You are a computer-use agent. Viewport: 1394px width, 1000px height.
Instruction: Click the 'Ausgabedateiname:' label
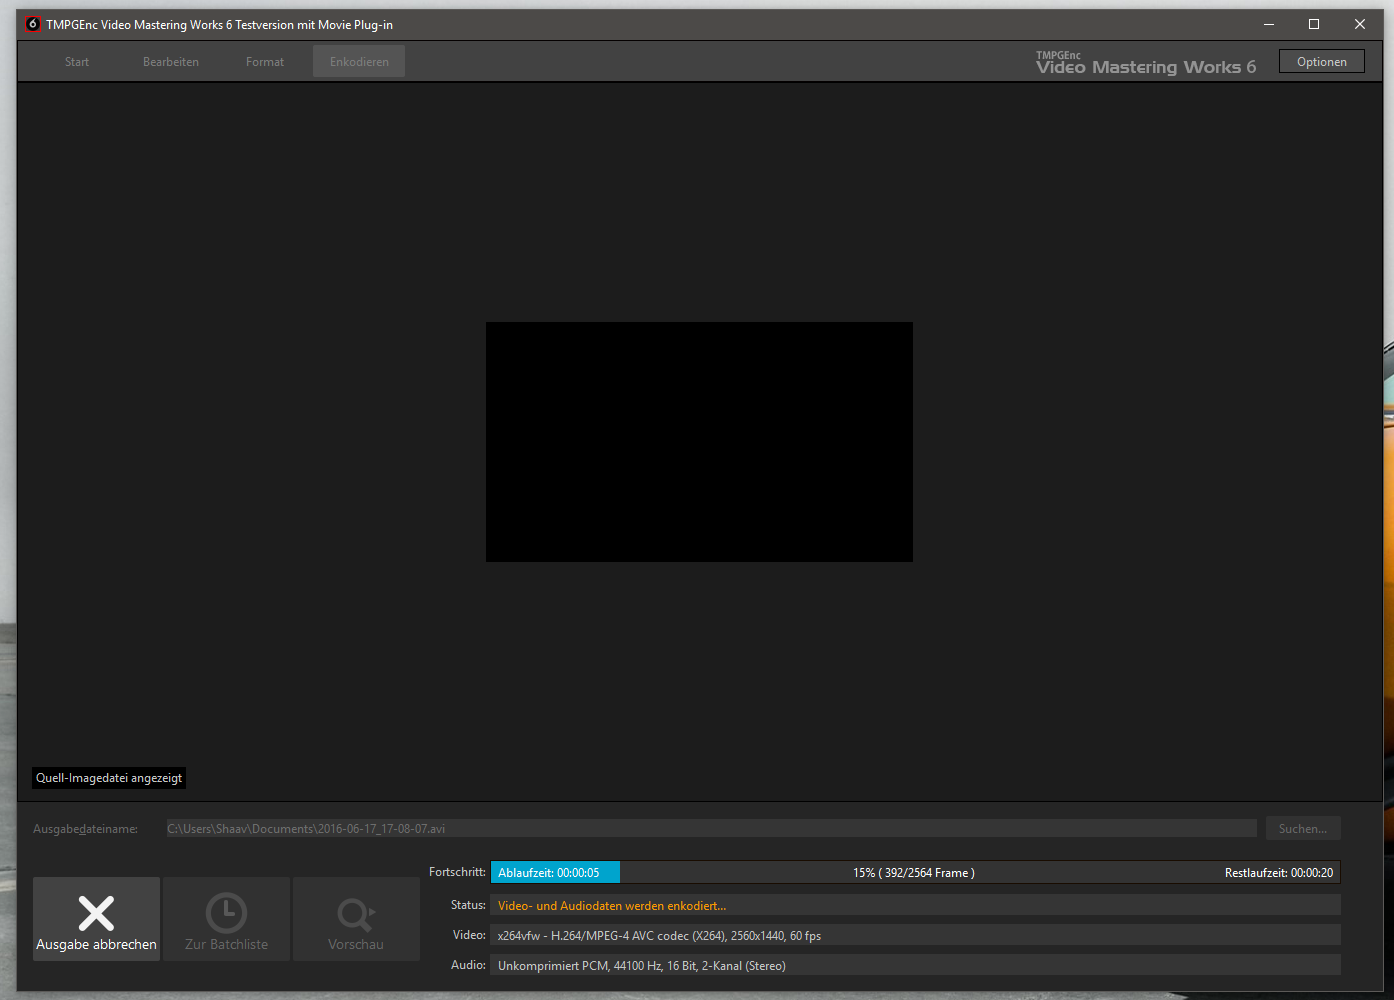[x=86, y=829]
